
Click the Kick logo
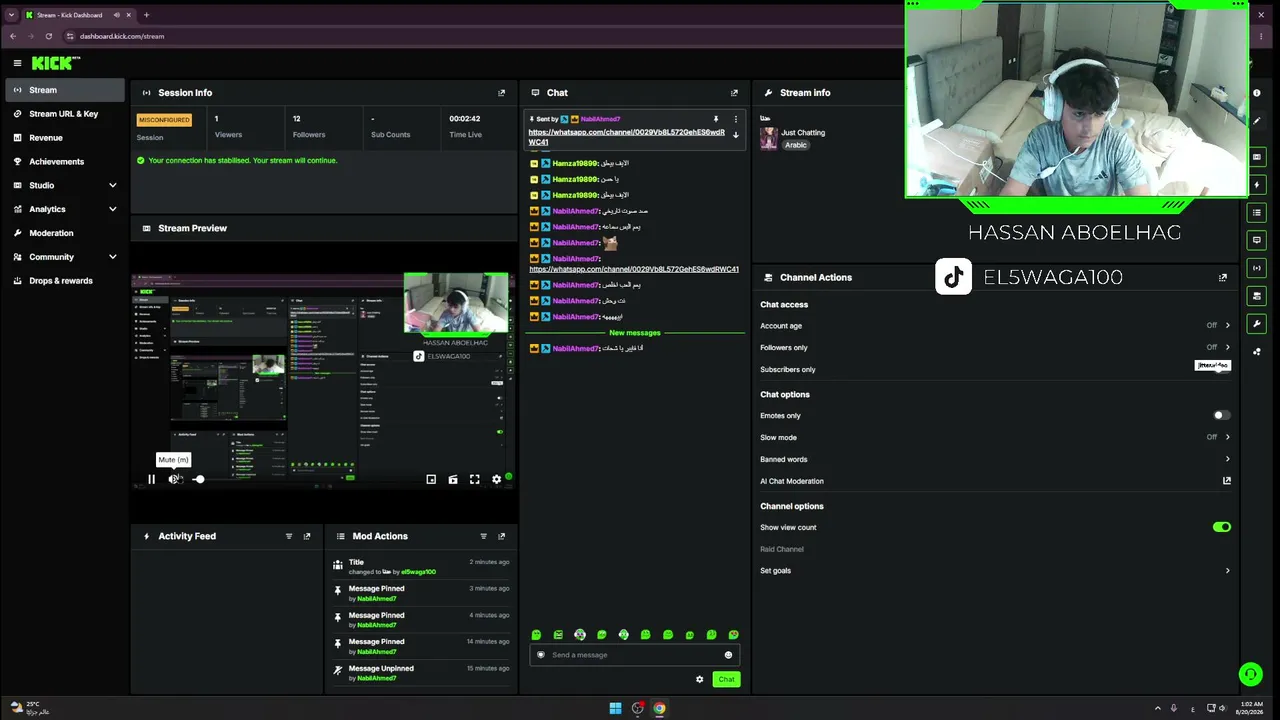tap(54, 63)
